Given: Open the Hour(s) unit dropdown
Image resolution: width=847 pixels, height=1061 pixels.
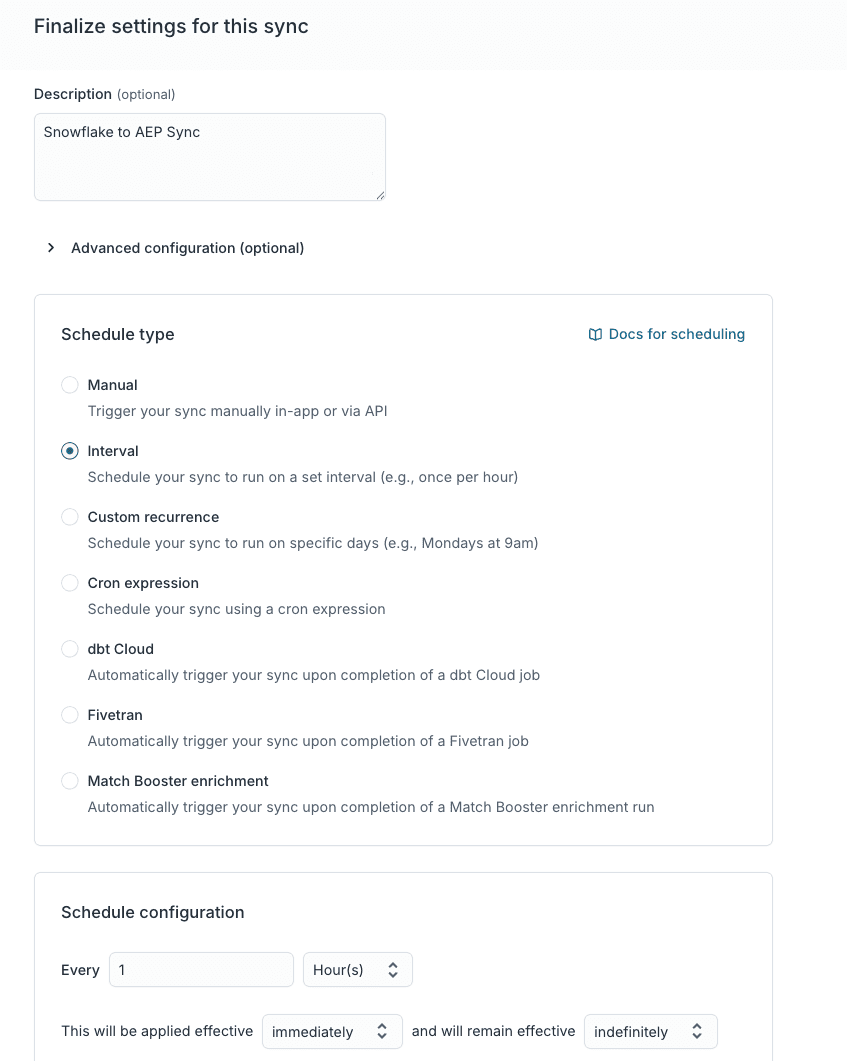Looking at the screenshot, I should pos(357,970).
